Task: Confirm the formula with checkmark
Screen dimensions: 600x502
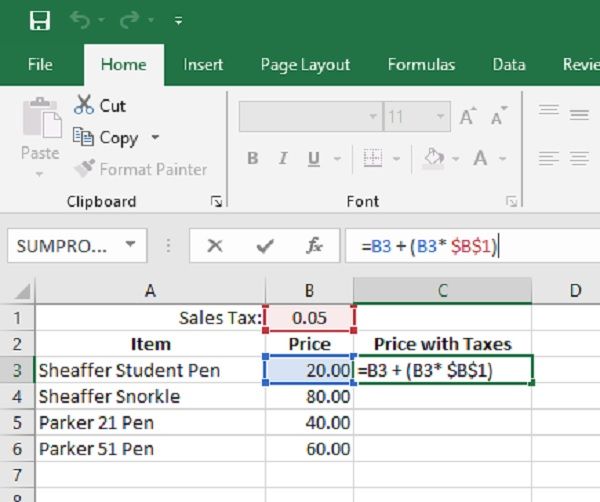Action: [265, 246]
